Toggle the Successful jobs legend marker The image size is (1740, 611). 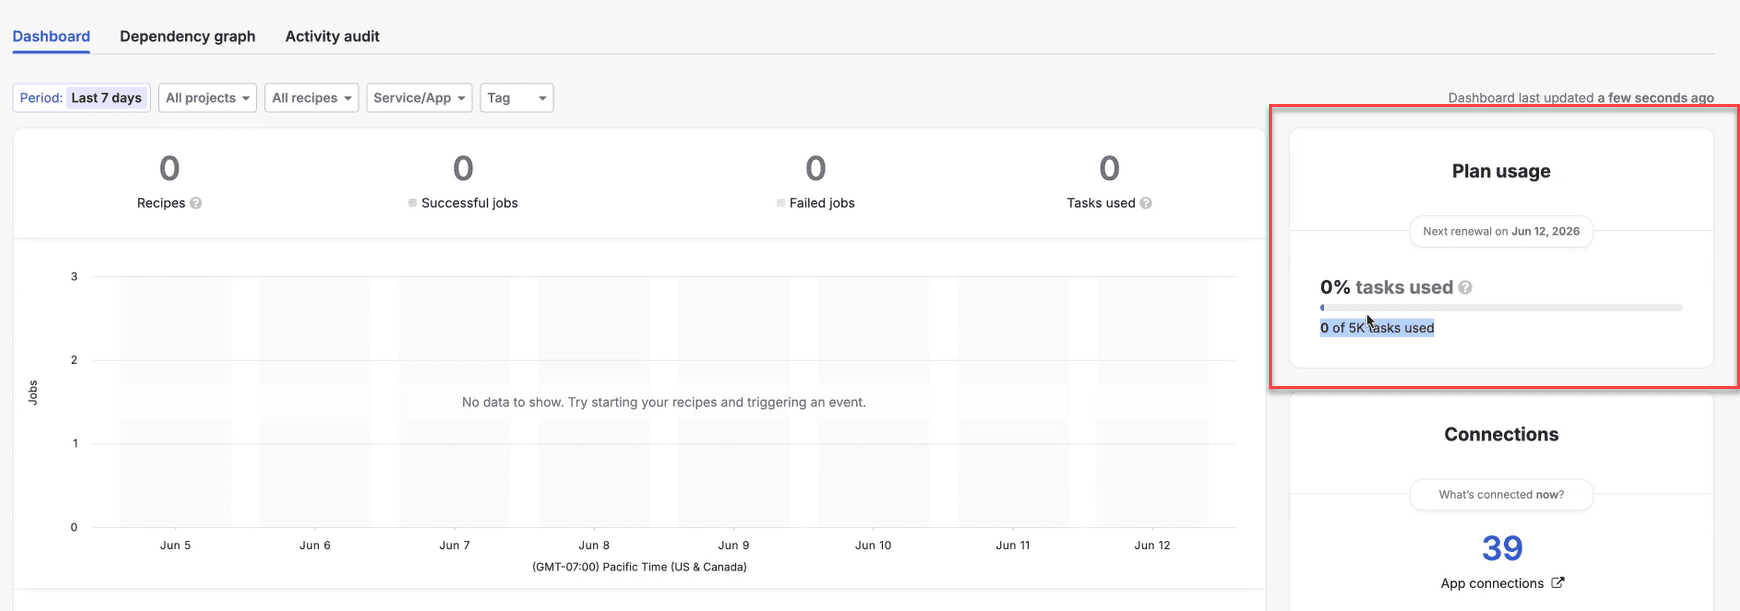click(412, 203)
